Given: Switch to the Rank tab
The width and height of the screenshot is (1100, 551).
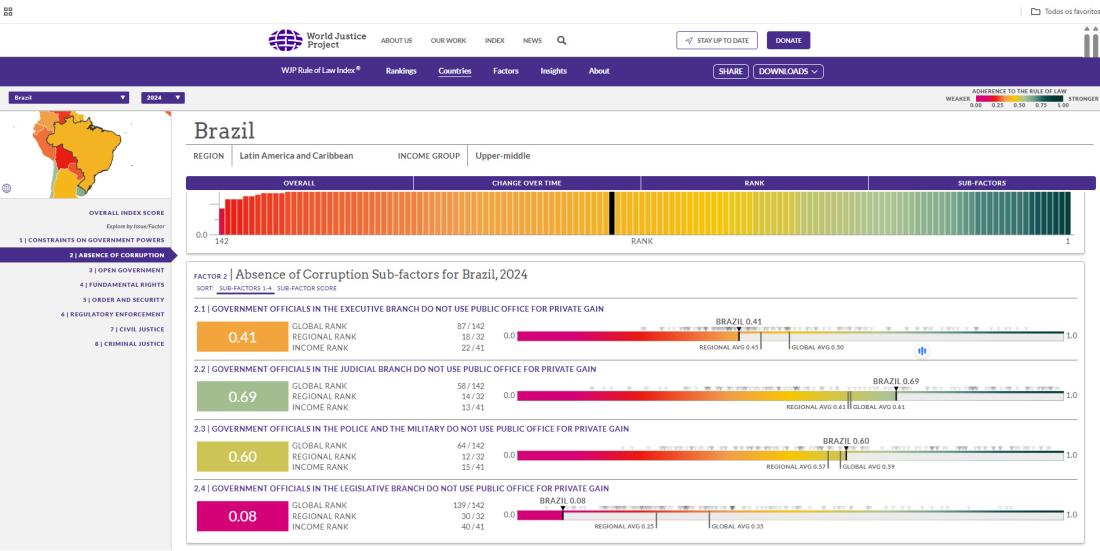Looking at the screenshot, I should [x=754, y=183].
